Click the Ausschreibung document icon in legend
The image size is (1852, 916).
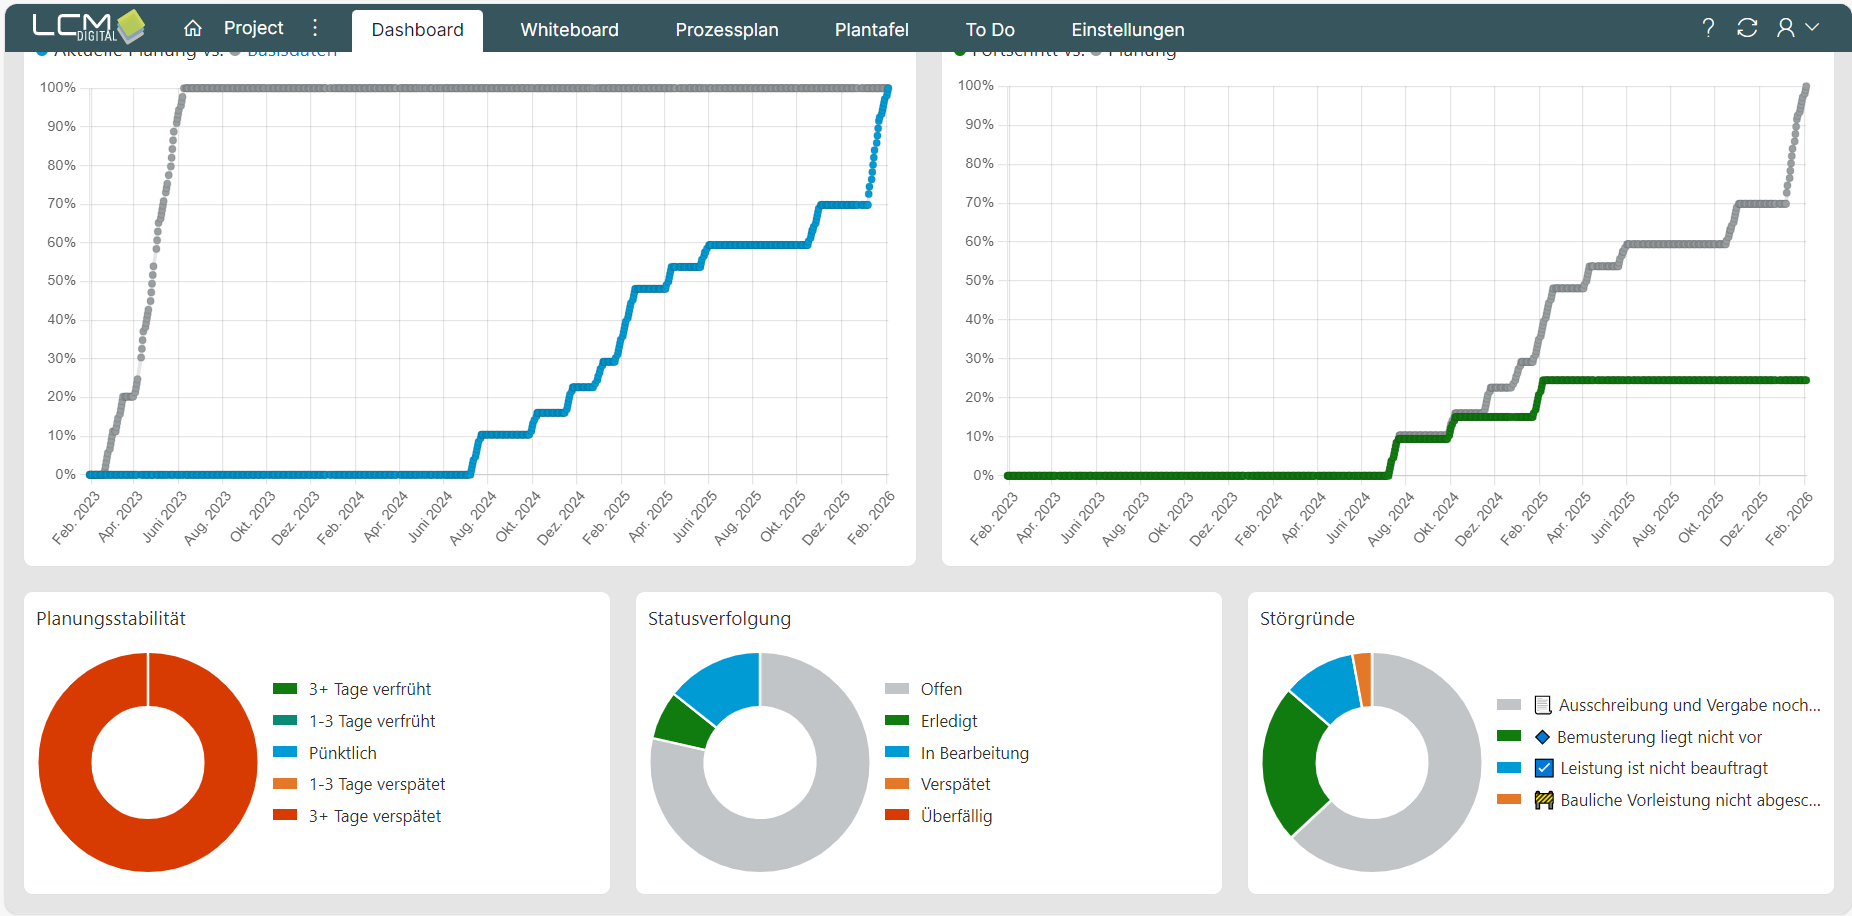point(1543,705)
